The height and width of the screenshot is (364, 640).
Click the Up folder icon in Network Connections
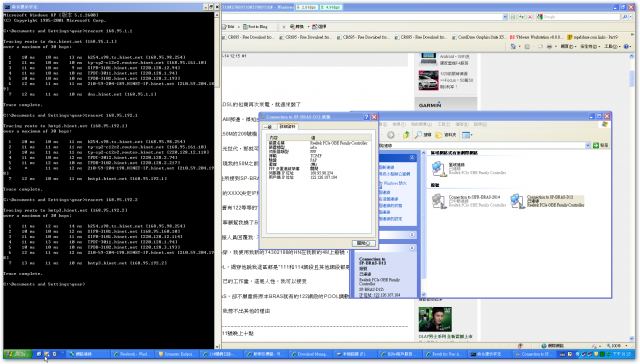coord(406,135)
